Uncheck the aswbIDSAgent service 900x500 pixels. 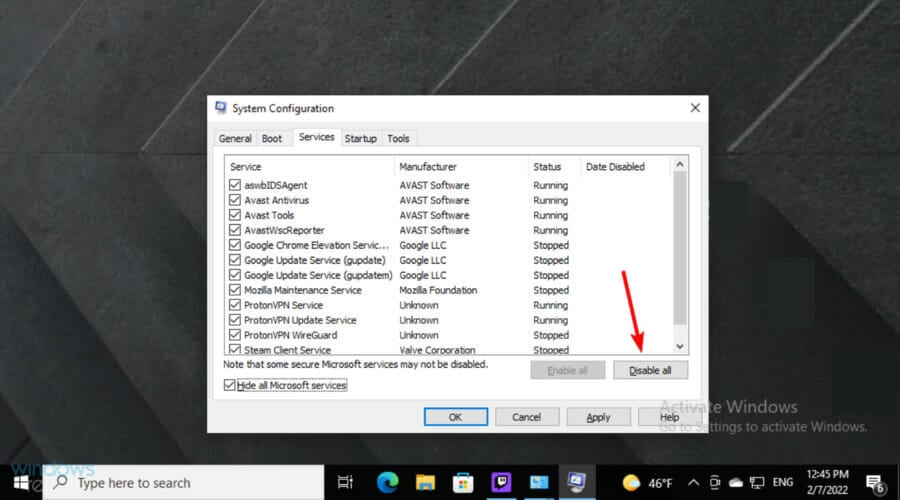(234, 185)
